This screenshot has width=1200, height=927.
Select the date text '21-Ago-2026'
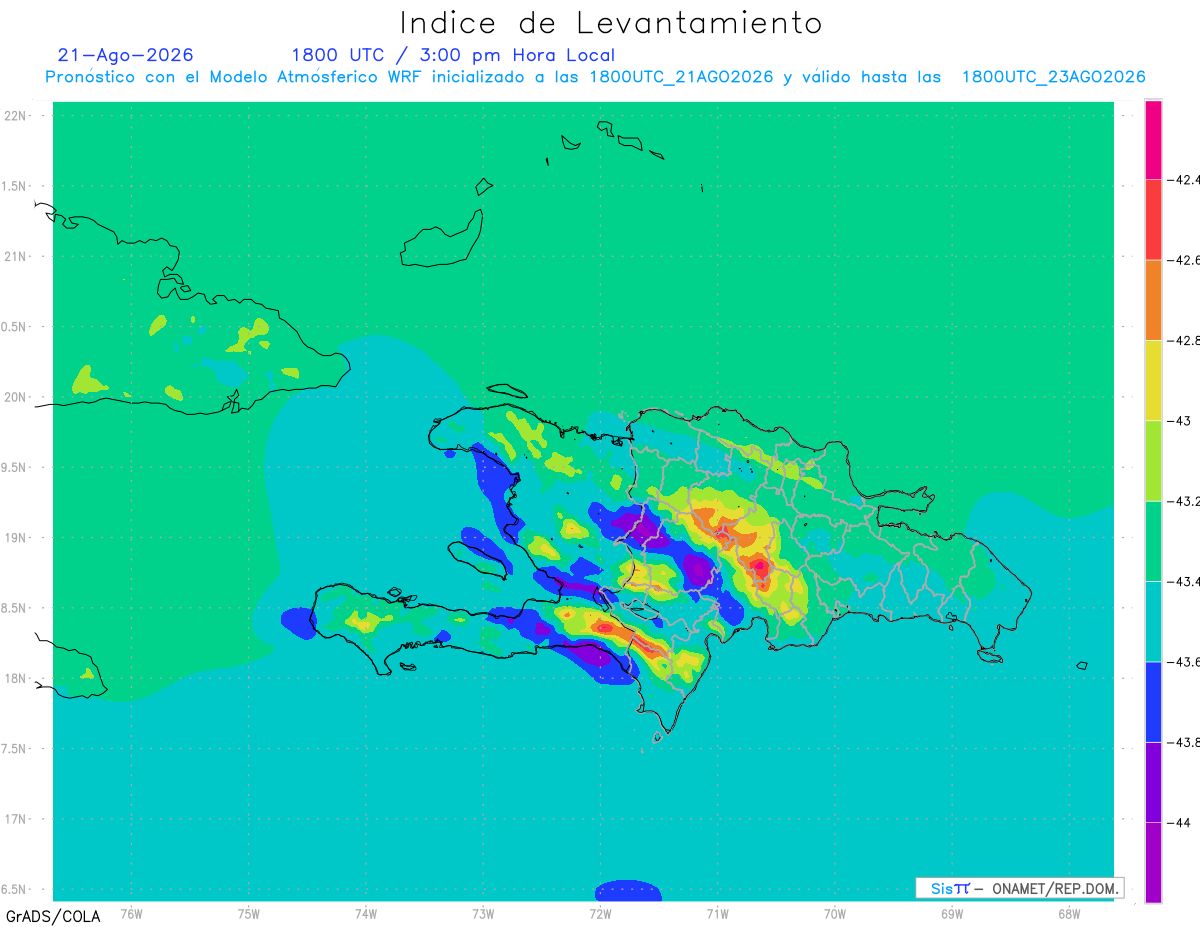click(x=125, y=55)
